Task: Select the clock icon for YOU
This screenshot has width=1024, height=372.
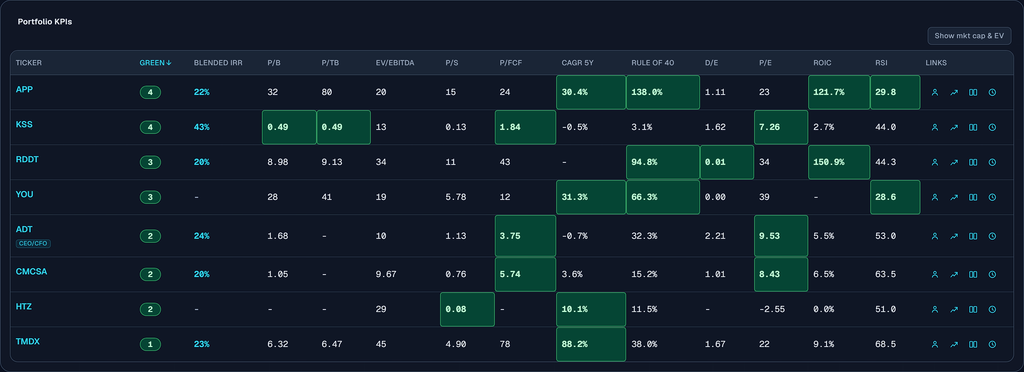Action: [992, 197]
